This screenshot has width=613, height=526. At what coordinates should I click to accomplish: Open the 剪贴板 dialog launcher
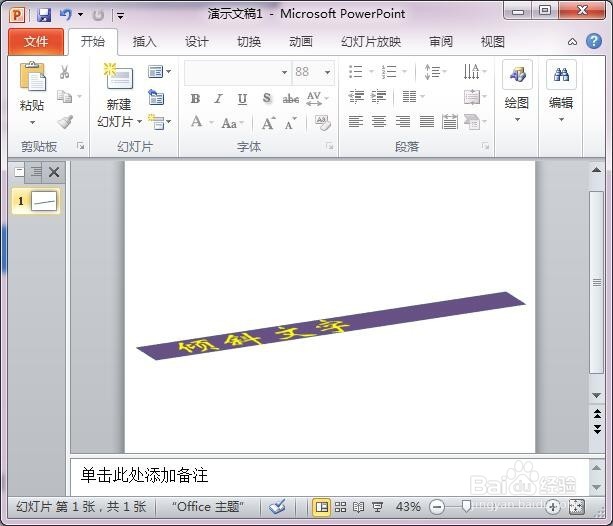pyautogui.click(x=81, y=146)
